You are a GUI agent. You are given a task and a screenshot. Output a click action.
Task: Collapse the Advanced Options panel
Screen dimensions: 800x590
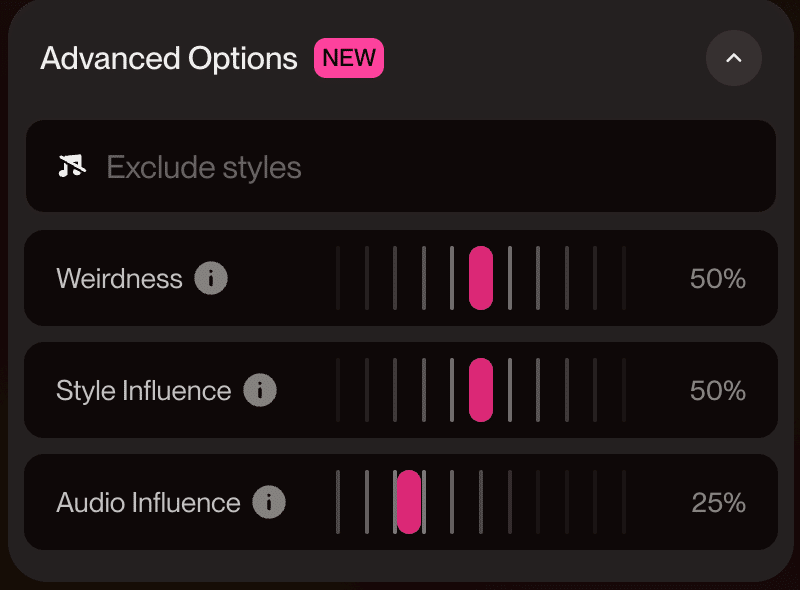click(x=733, y=58)
